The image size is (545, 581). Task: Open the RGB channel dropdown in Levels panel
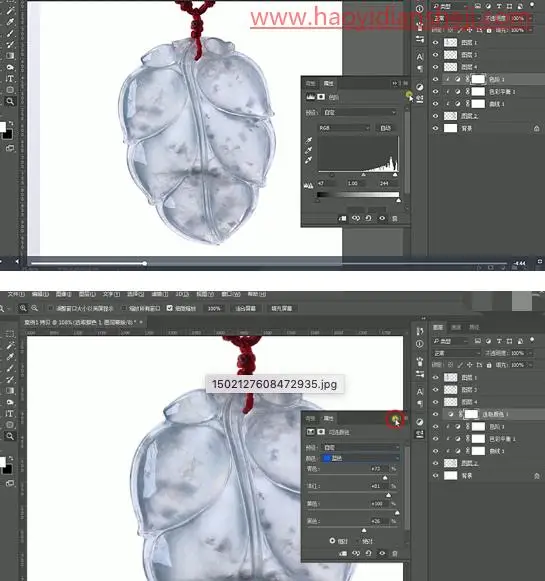coord(344,128)
